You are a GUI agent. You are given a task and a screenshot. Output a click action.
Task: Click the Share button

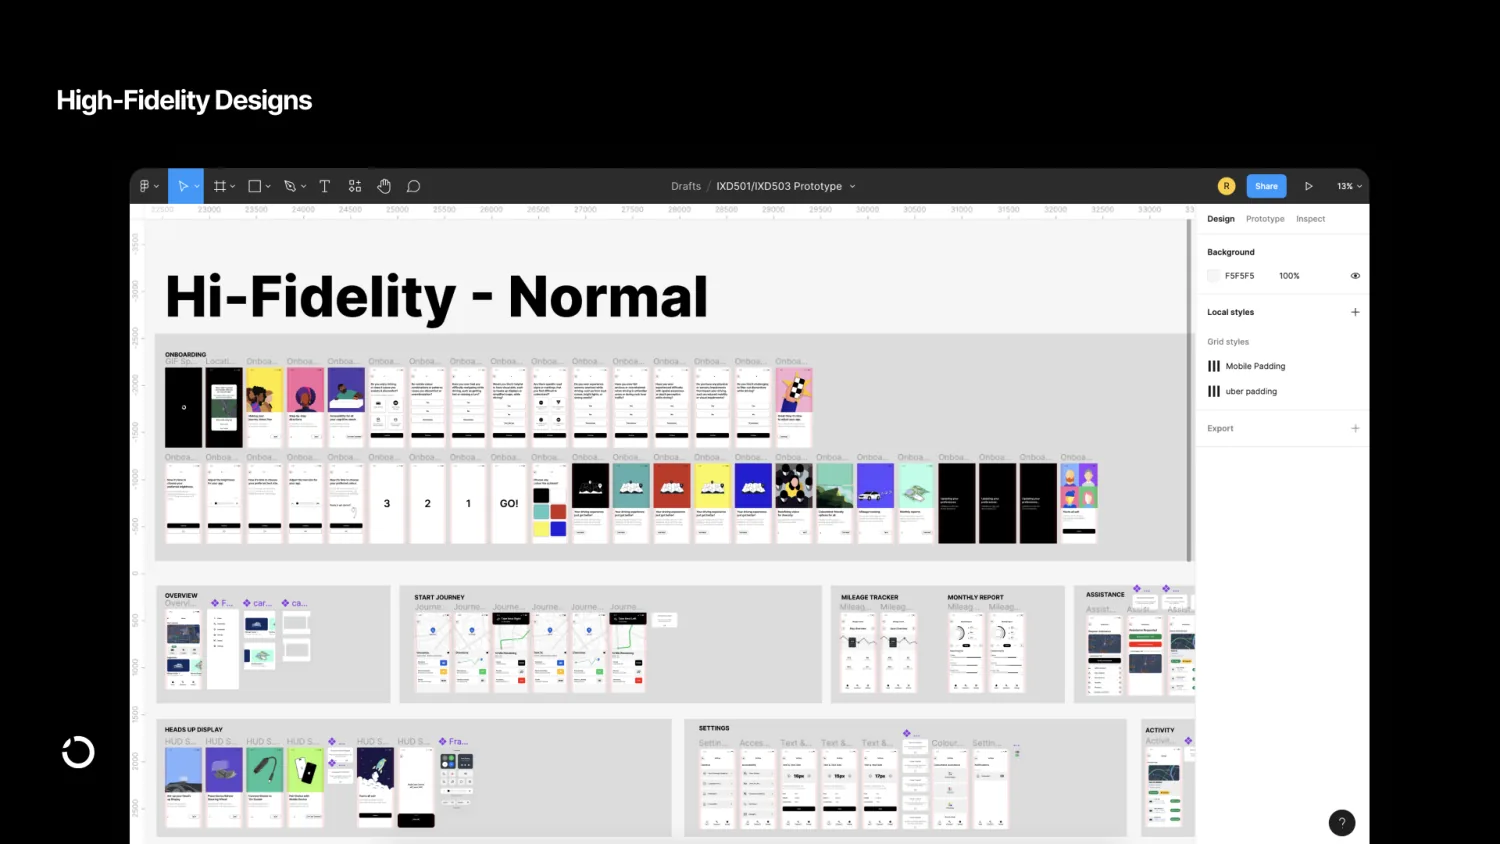(1266, 186)
